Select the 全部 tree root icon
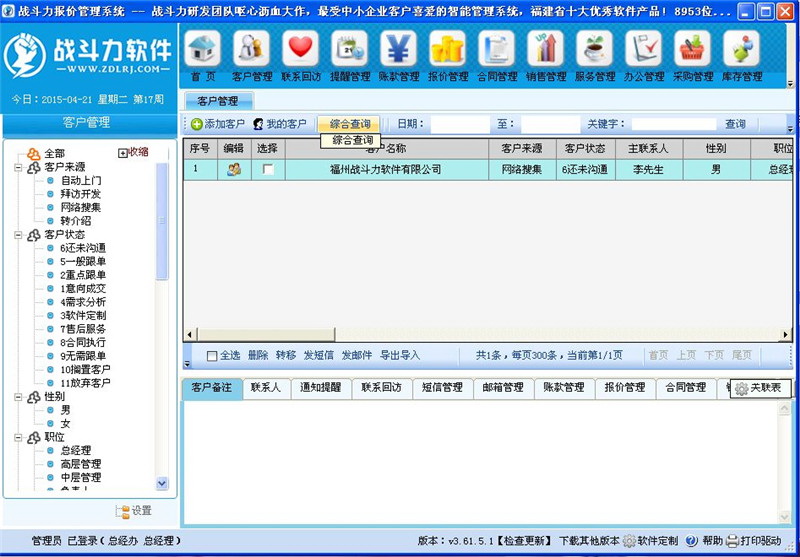The width and height of the screenshot is (800, 557). point(34,154)
